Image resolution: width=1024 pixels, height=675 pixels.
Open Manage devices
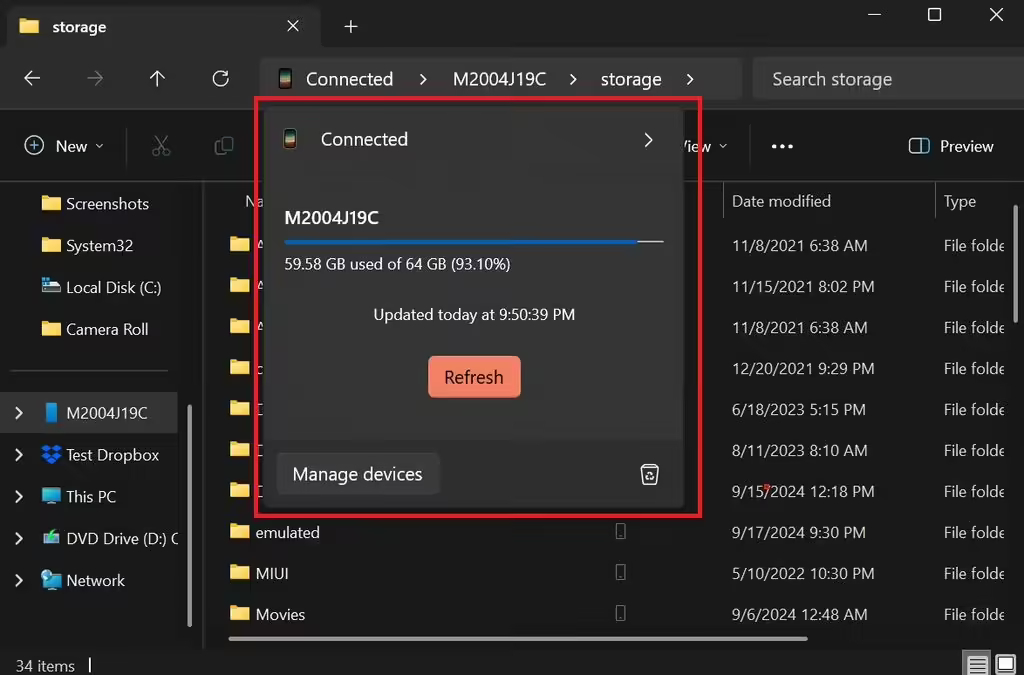pyautogui.click(x=357, y=474)
